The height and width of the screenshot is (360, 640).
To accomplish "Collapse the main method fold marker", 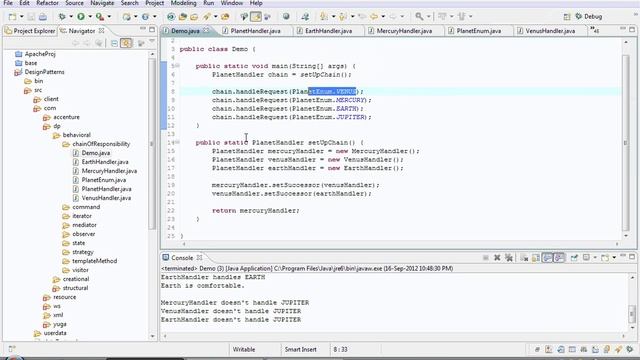I will coord(178,66).
